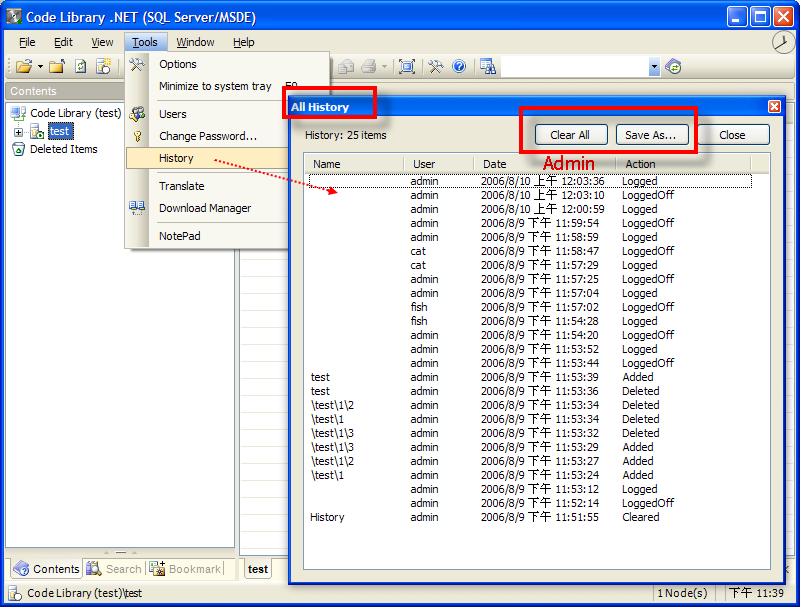The image size is (800, 607).
Task: Click the database search icon before the combo box
Action: (488, 67)
